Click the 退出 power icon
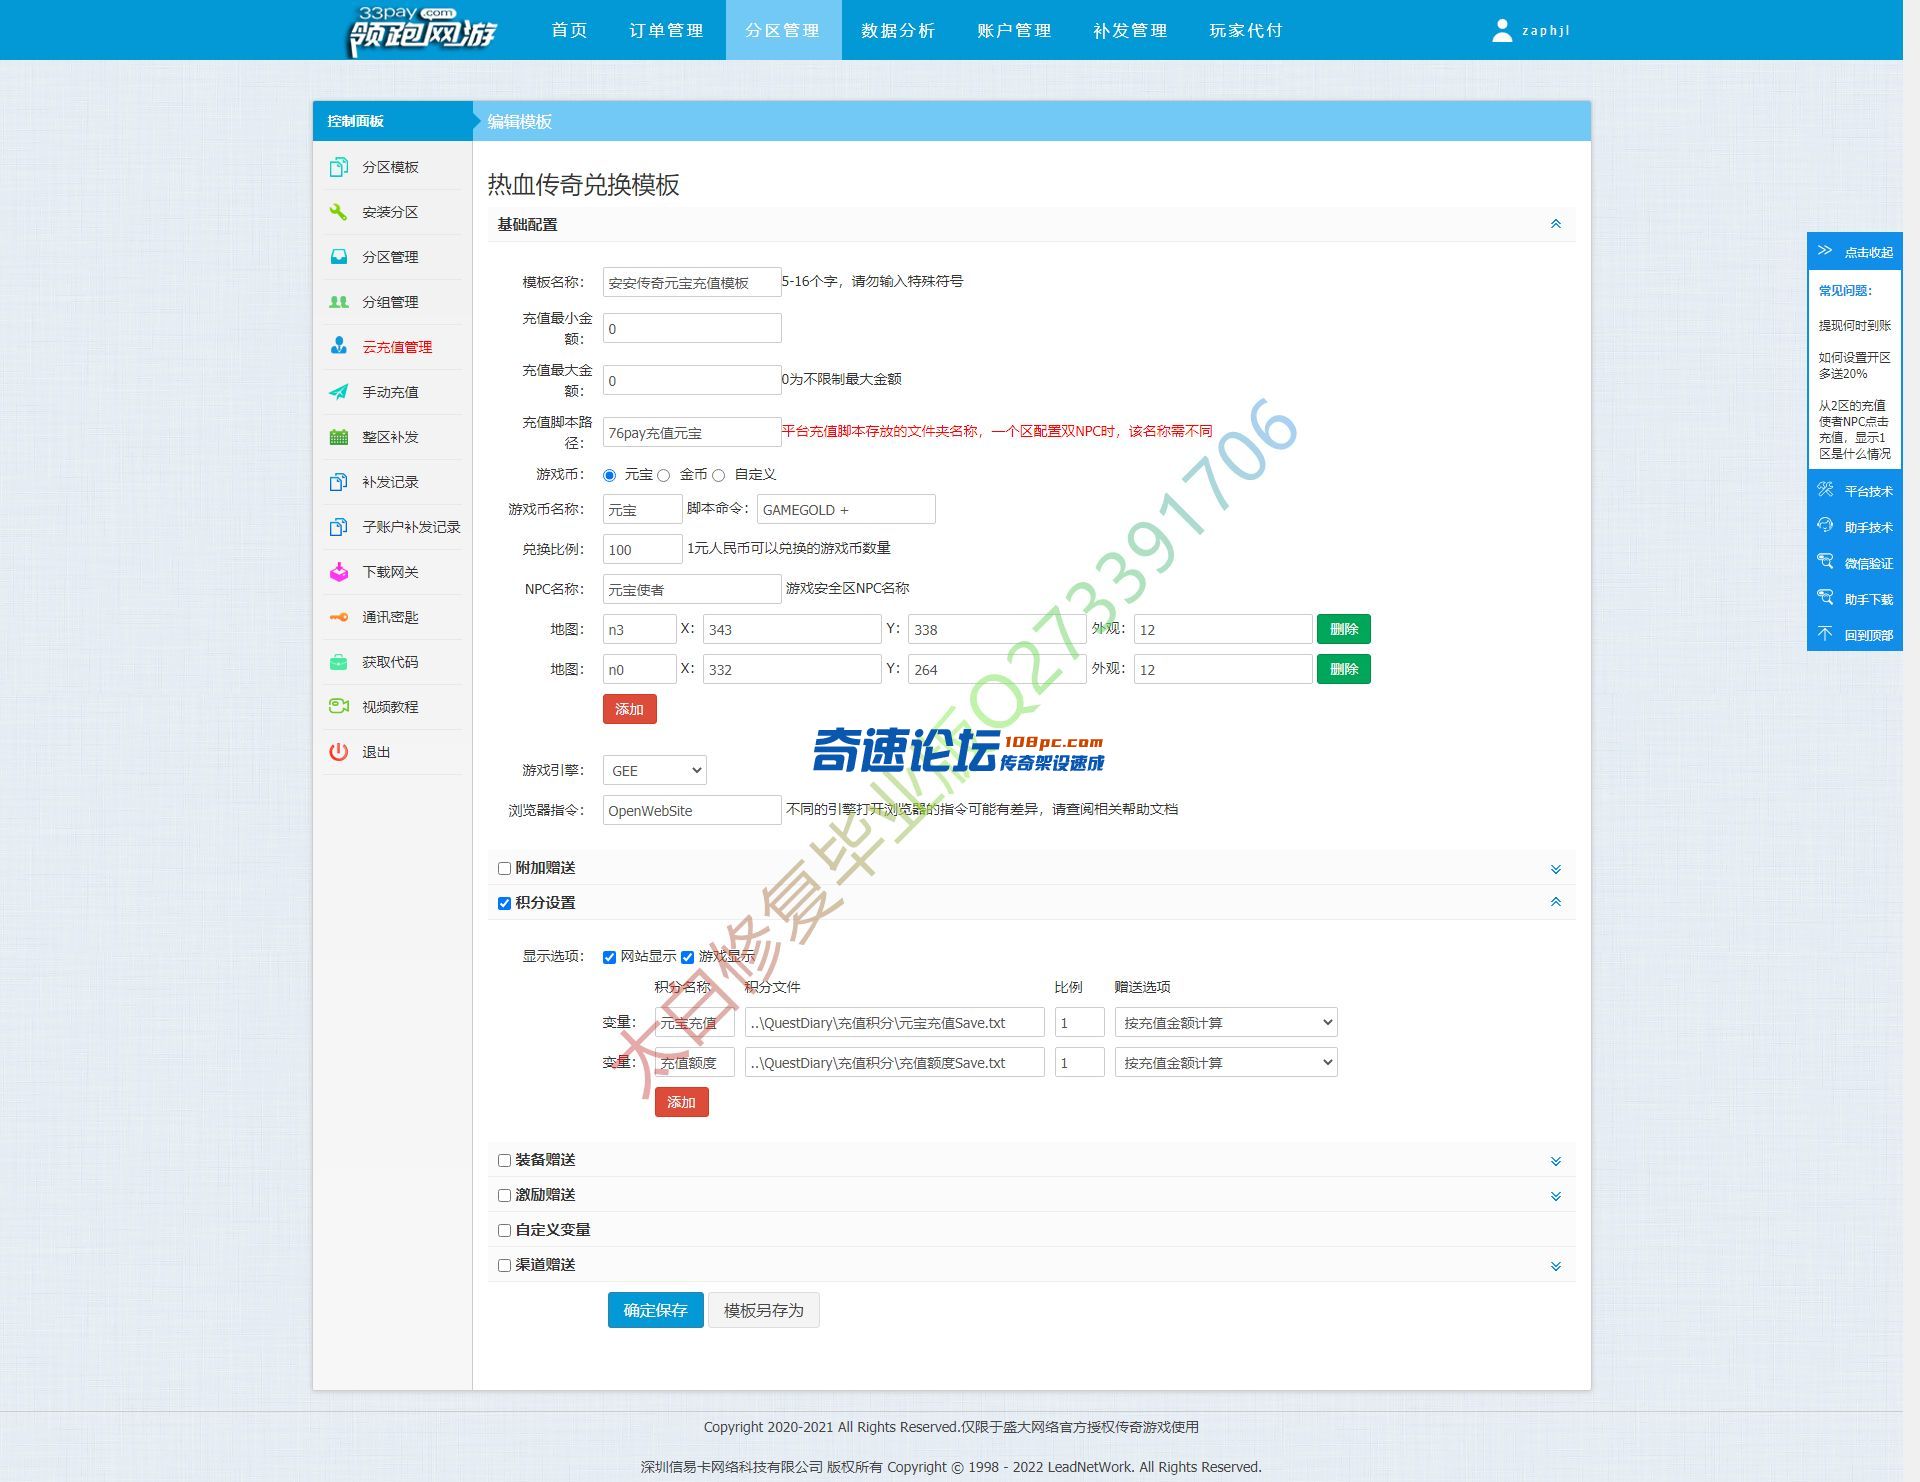1920x1482 pixels. coord(339,752)
